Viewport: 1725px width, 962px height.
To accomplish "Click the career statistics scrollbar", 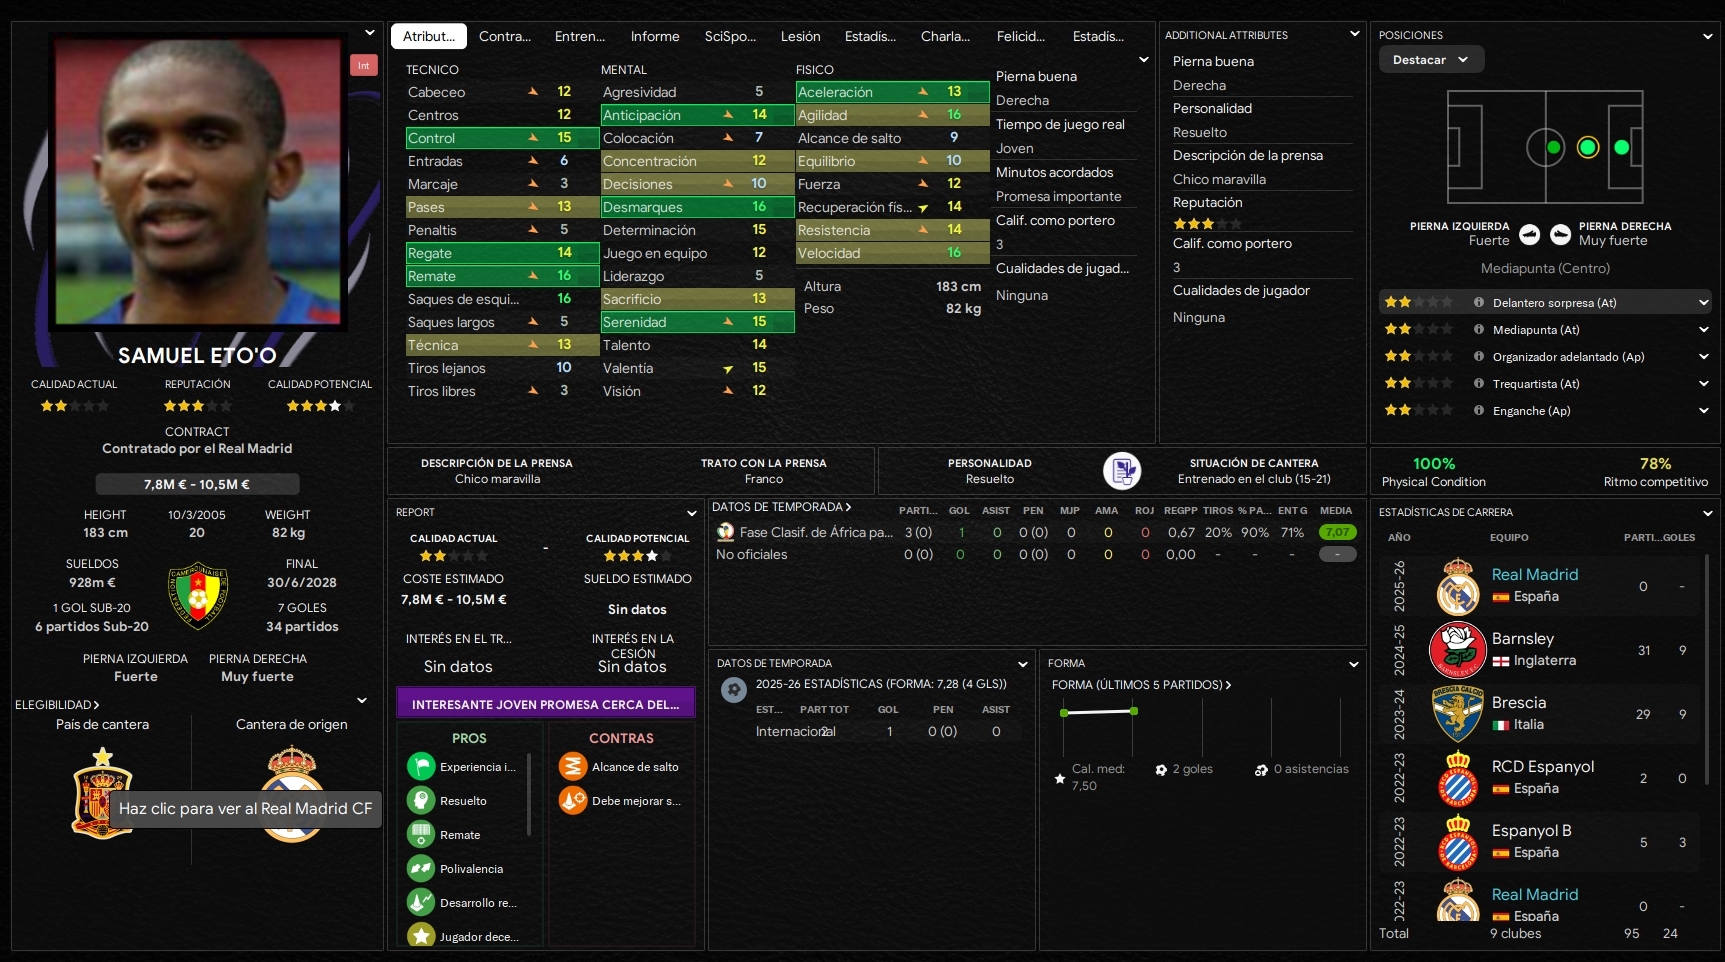I will (x=1707, y=668).
